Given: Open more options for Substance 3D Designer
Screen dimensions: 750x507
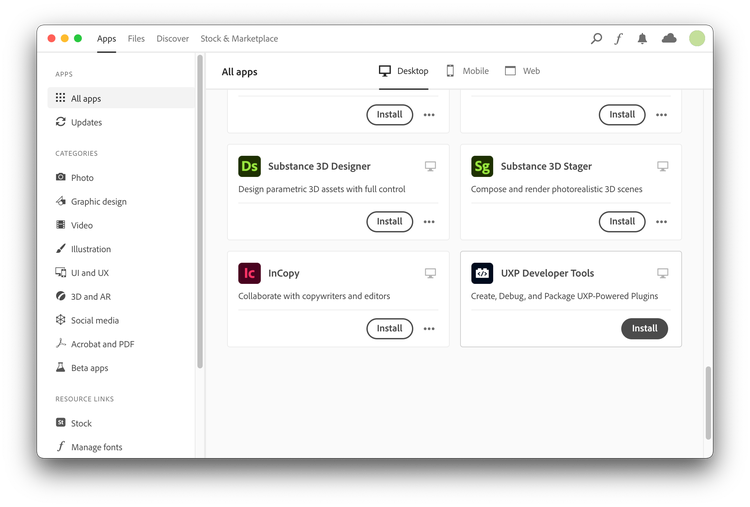Looking at the screenshot, I should point(429,222).
